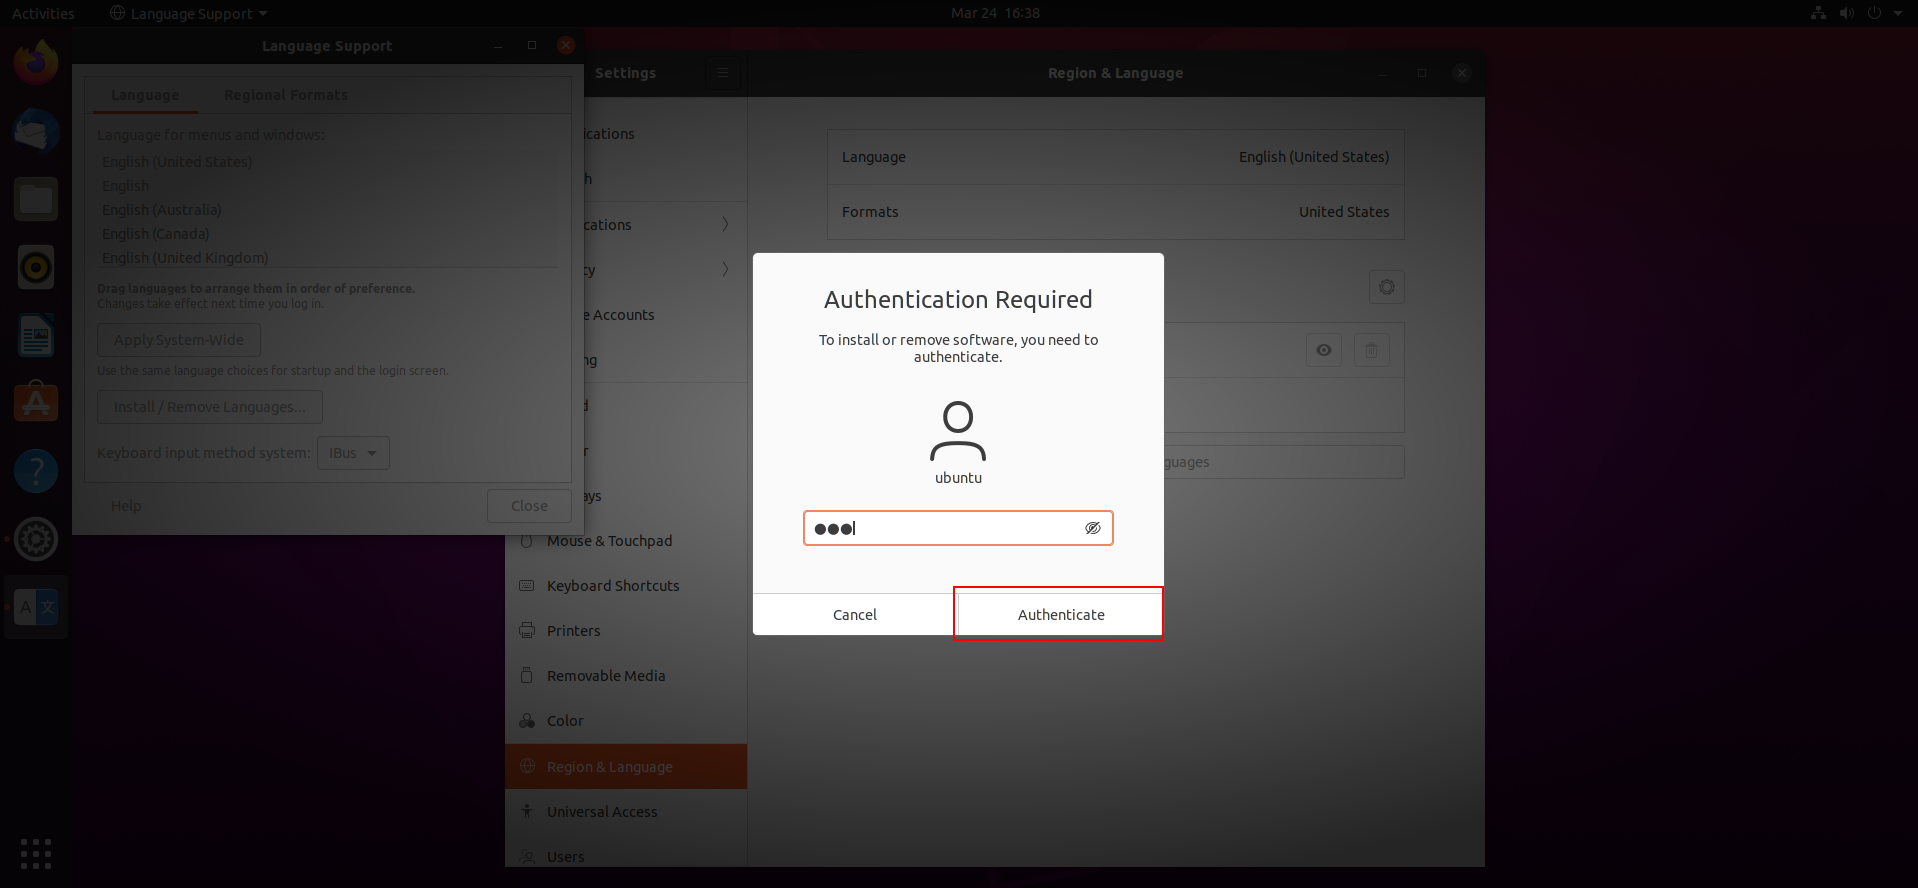Cancel the authentication dialog
Image resolution: width=1918 pixels, height=888 pixels.
tap(855, 614)
